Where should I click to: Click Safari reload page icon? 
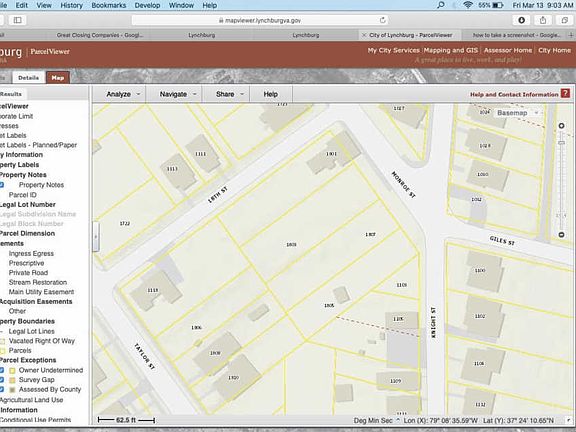pos(382,20)
